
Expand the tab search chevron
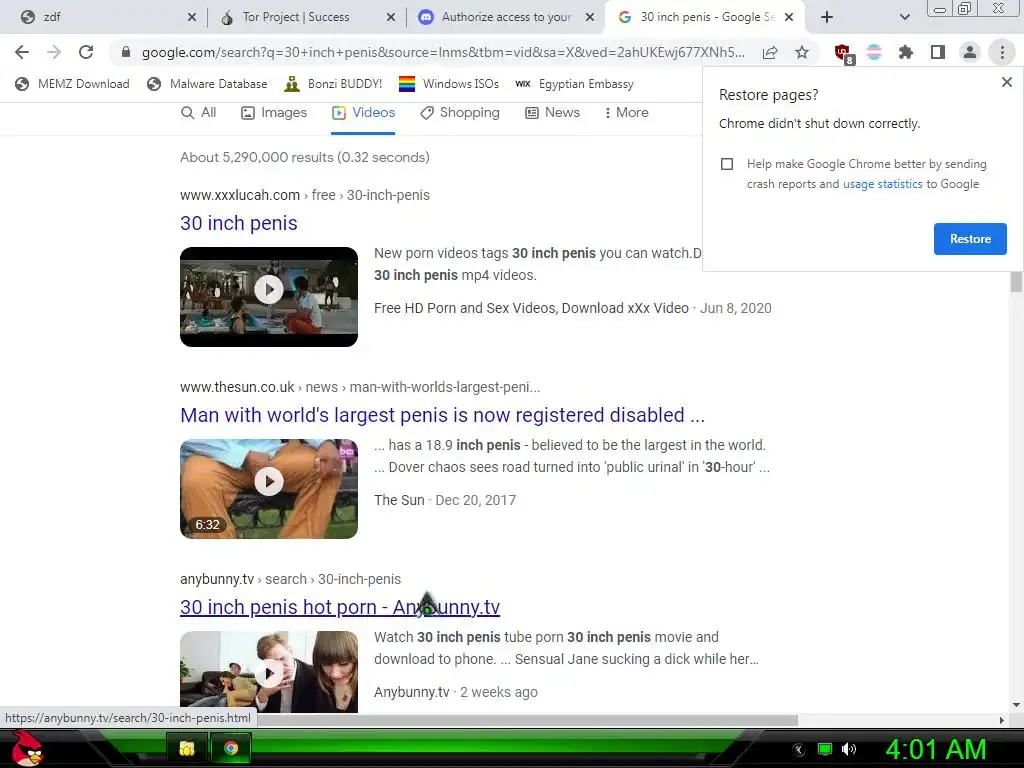pyautogui.click(x=904, y=17)
